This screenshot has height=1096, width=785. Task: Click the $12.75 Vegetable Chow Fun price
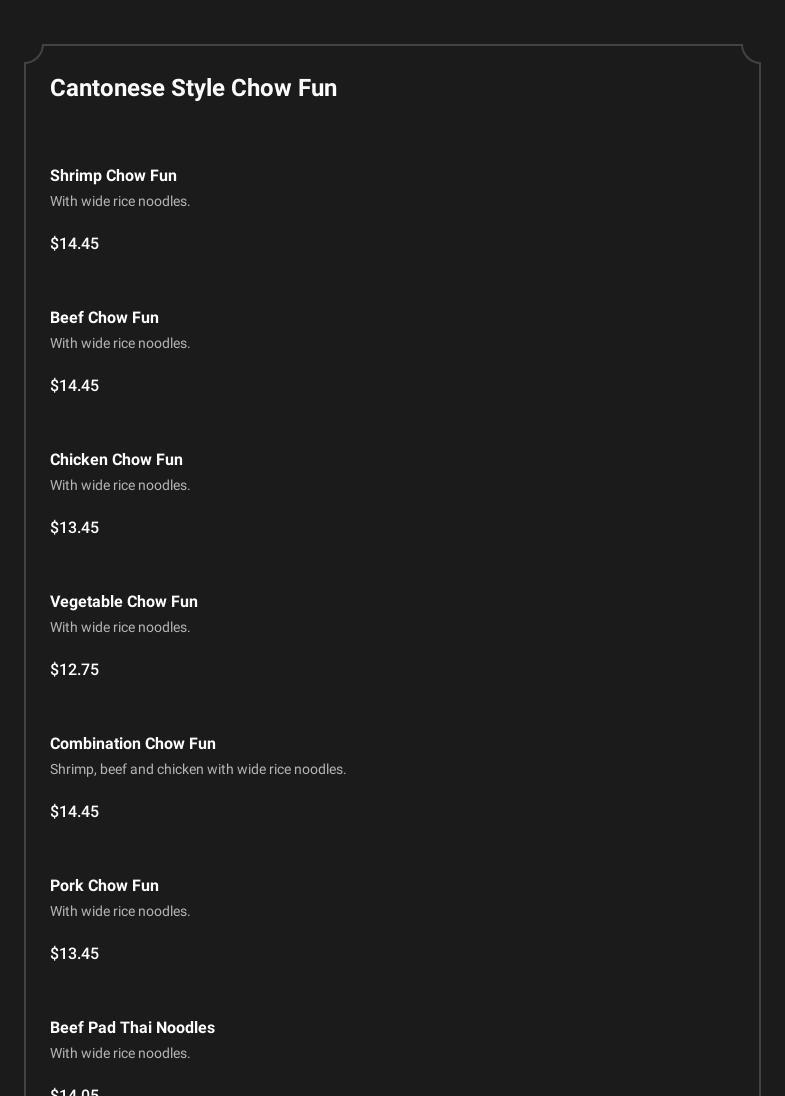click(74, 670)
